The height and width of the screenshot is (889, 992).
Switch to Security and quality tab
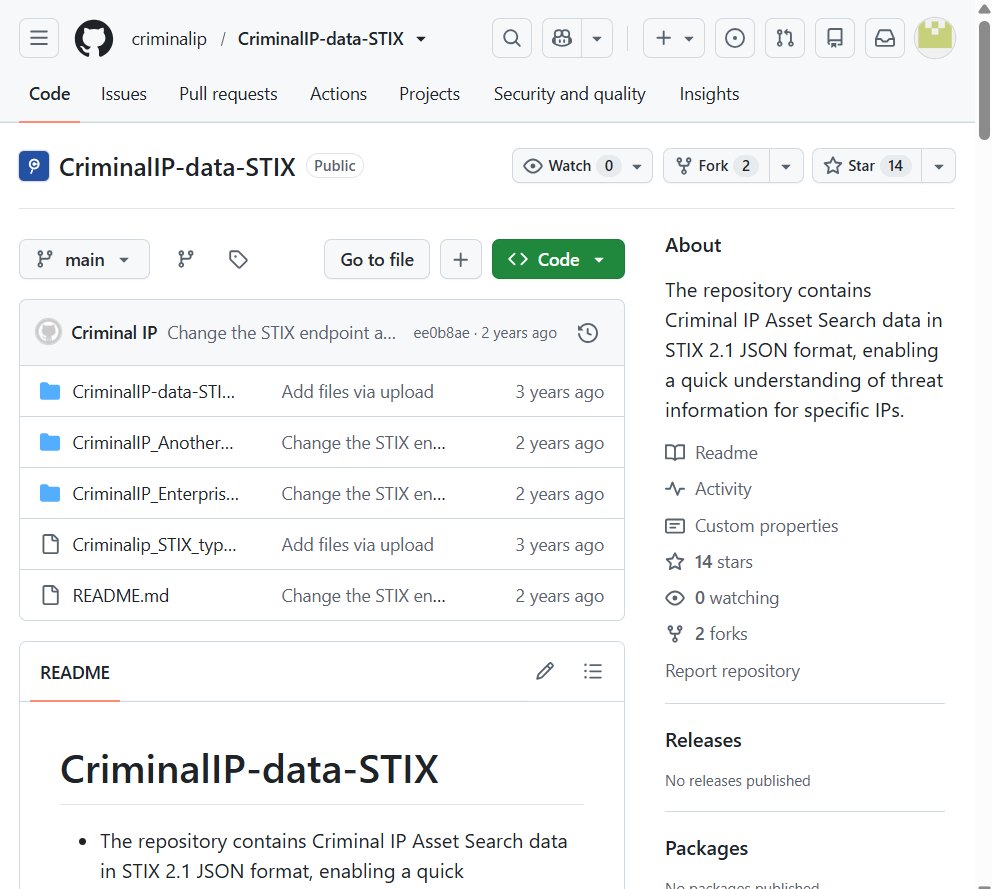(x=569, y=94)
